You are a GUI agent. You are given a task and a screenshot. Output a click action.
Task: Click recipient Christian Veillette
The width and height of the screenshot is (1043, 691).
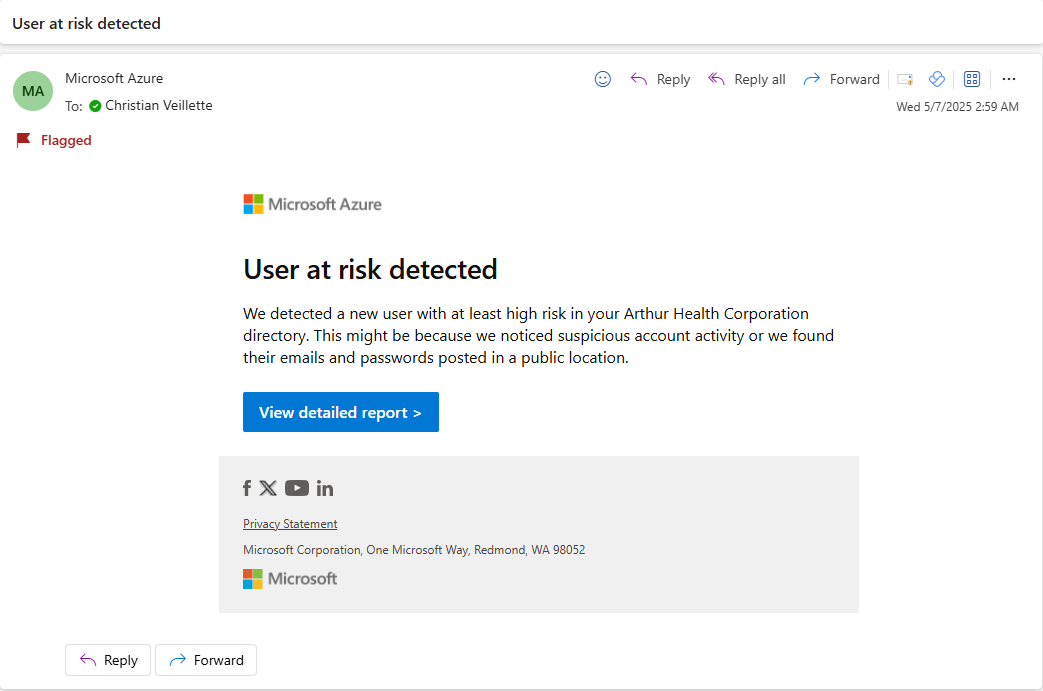coord(158,105)
